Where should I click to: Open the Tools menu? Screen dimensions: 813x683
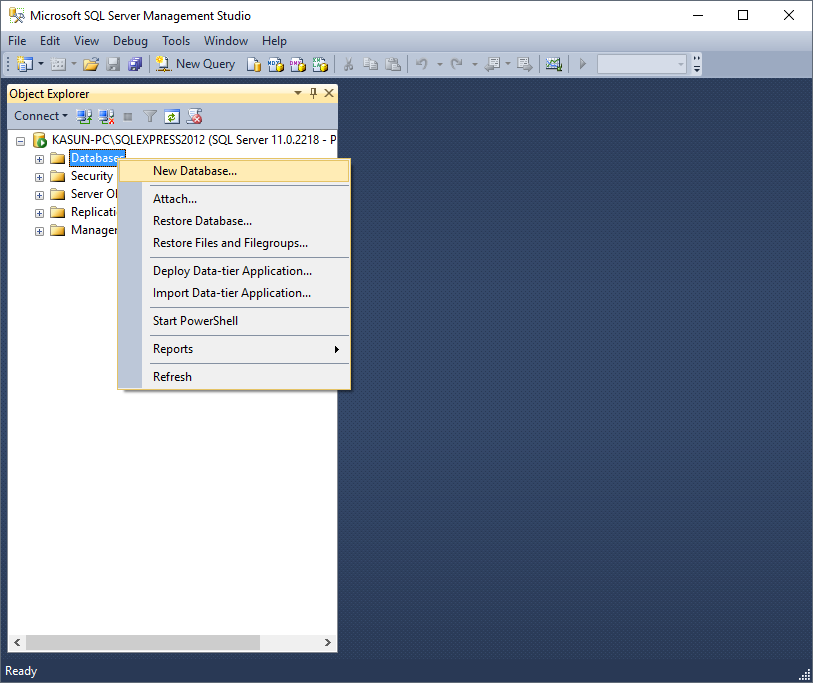click(176, 40)
